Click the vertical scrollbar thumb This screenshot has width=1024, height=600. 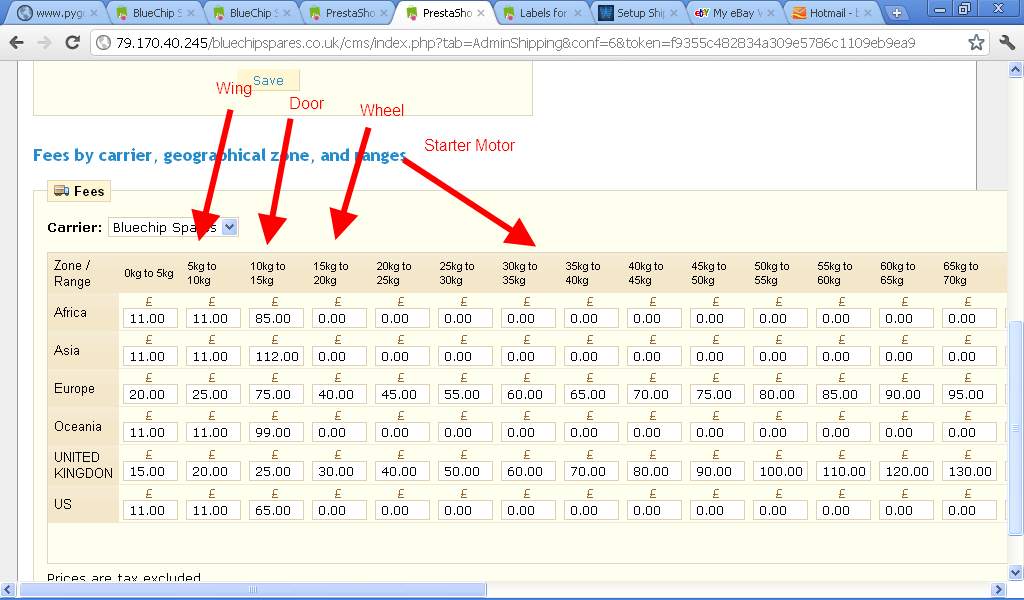click(x=1016, y=428)
